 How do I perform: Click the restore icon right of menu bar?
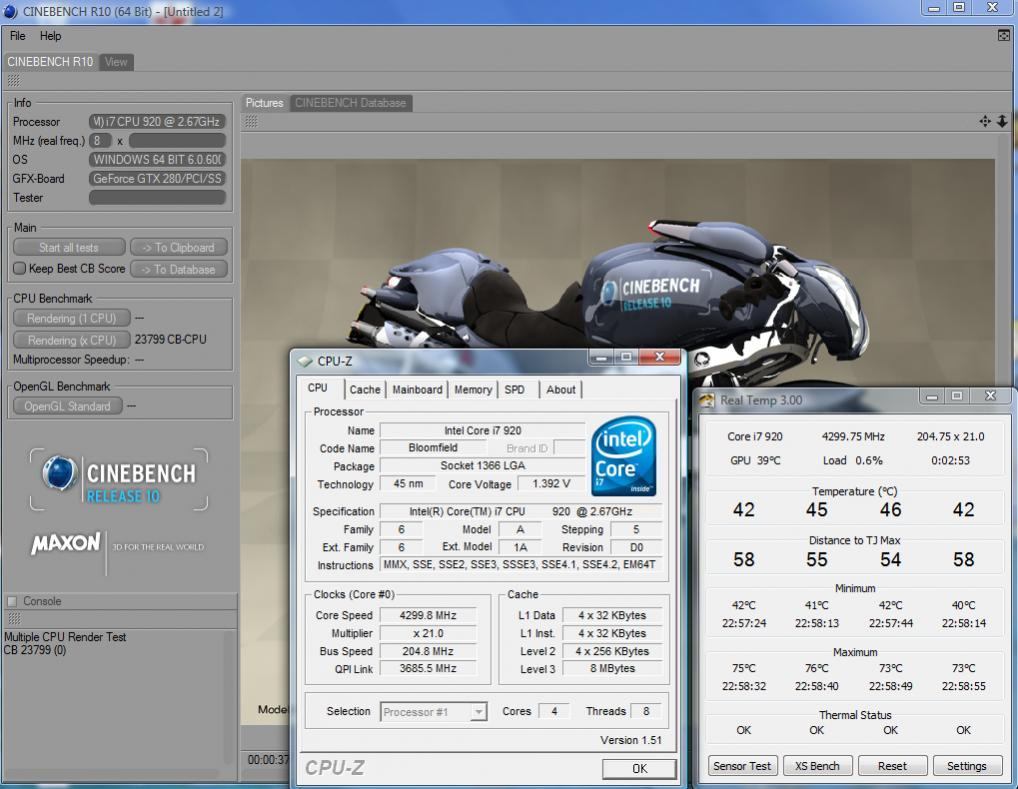[x=1004, y=36]
